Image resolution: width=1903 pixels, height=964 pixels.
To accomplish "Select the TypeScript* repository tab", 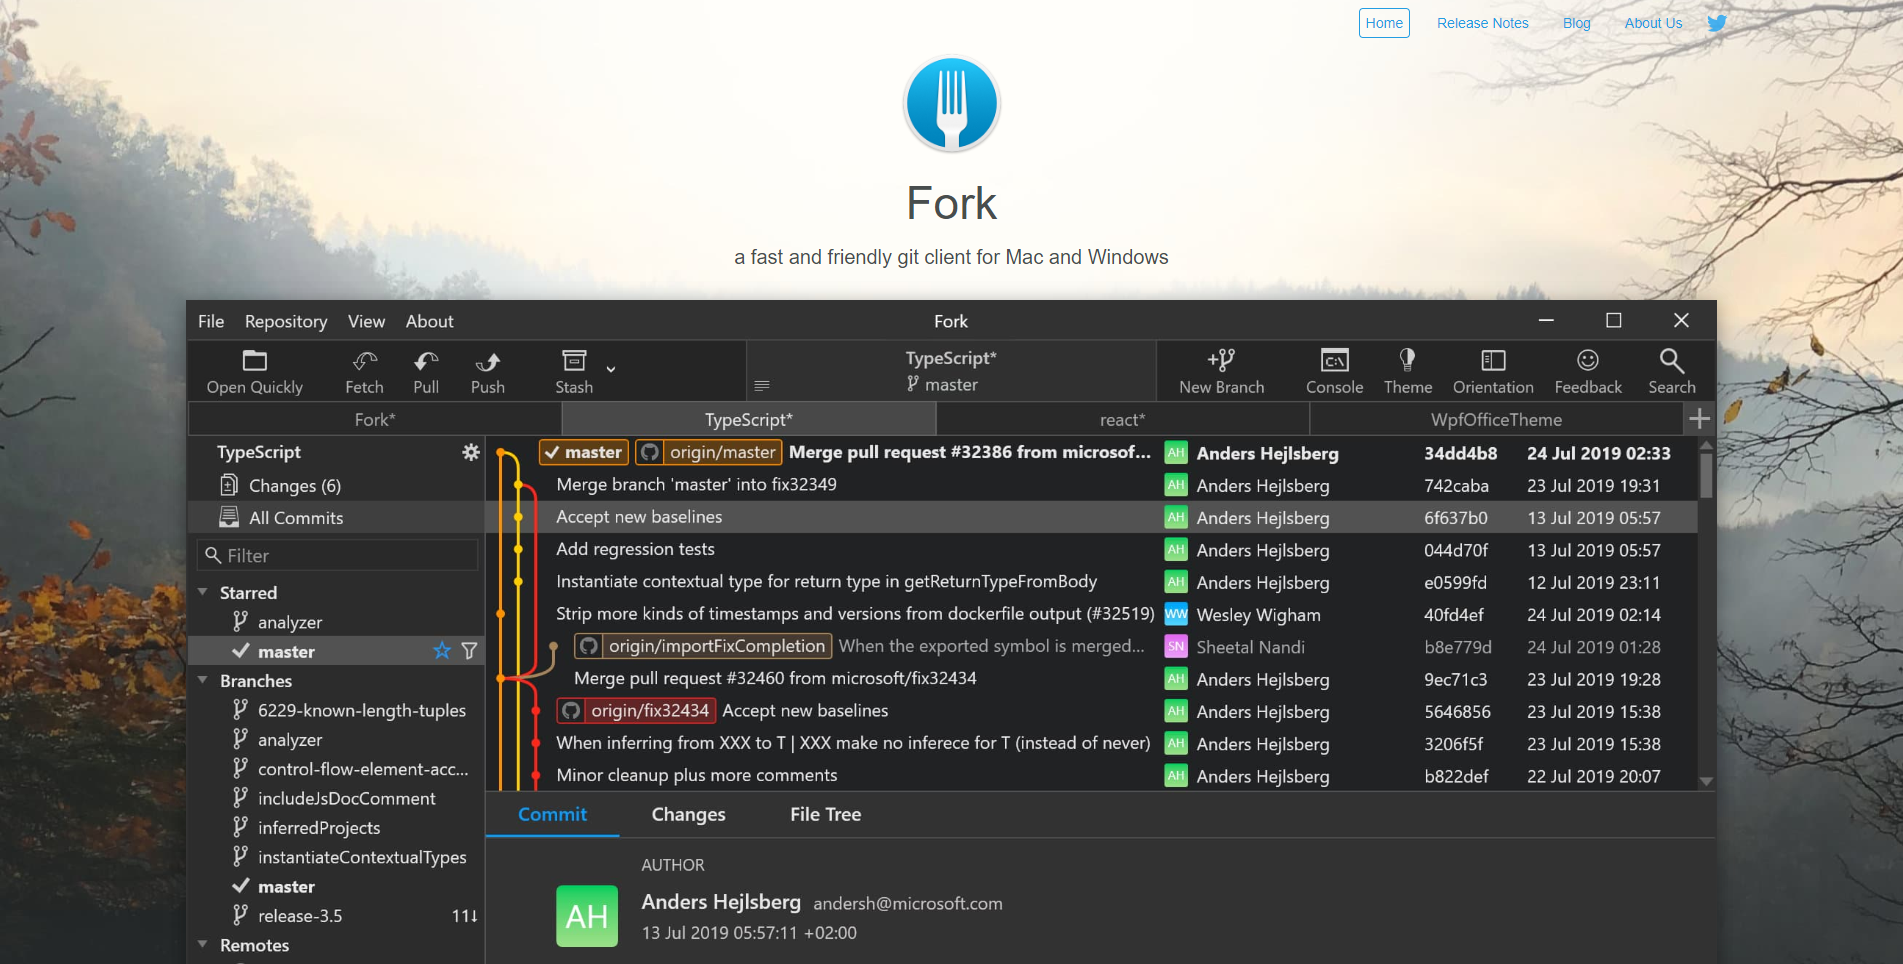I will pyautogui.click(x=748, y=419).
